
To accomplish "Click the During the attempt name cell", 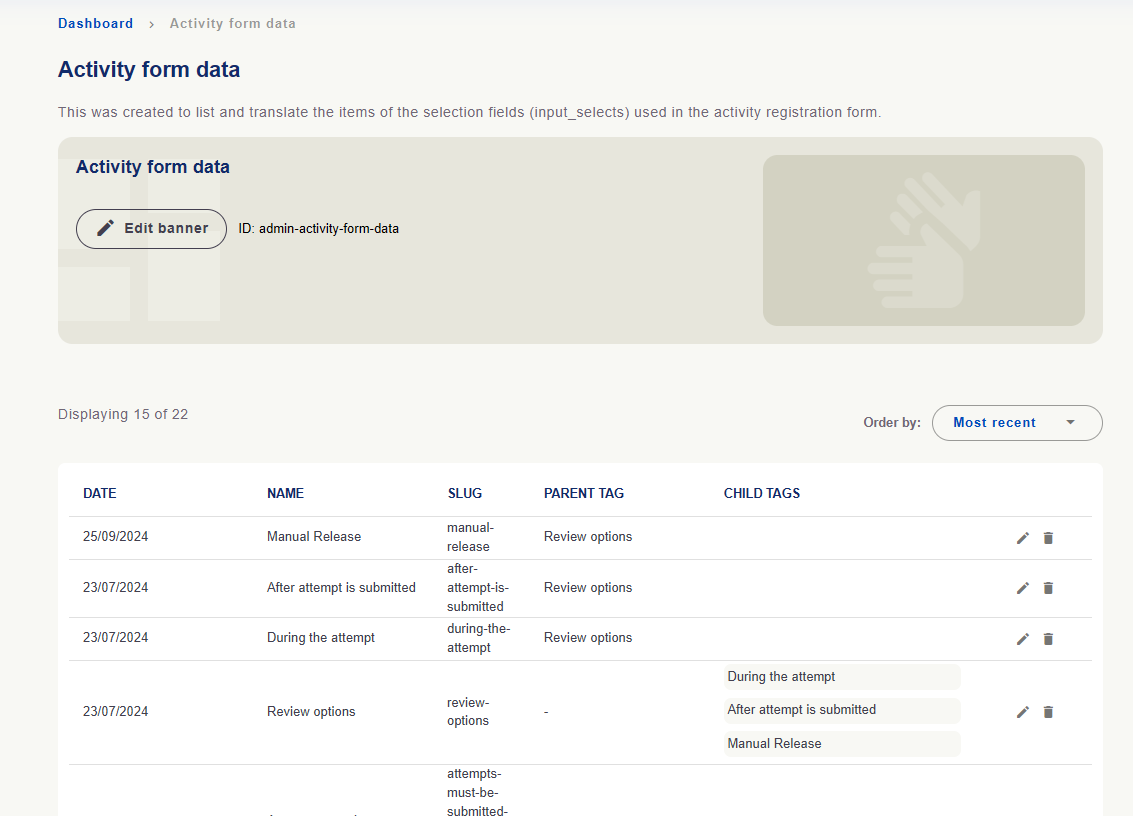I will click(321, 637).
